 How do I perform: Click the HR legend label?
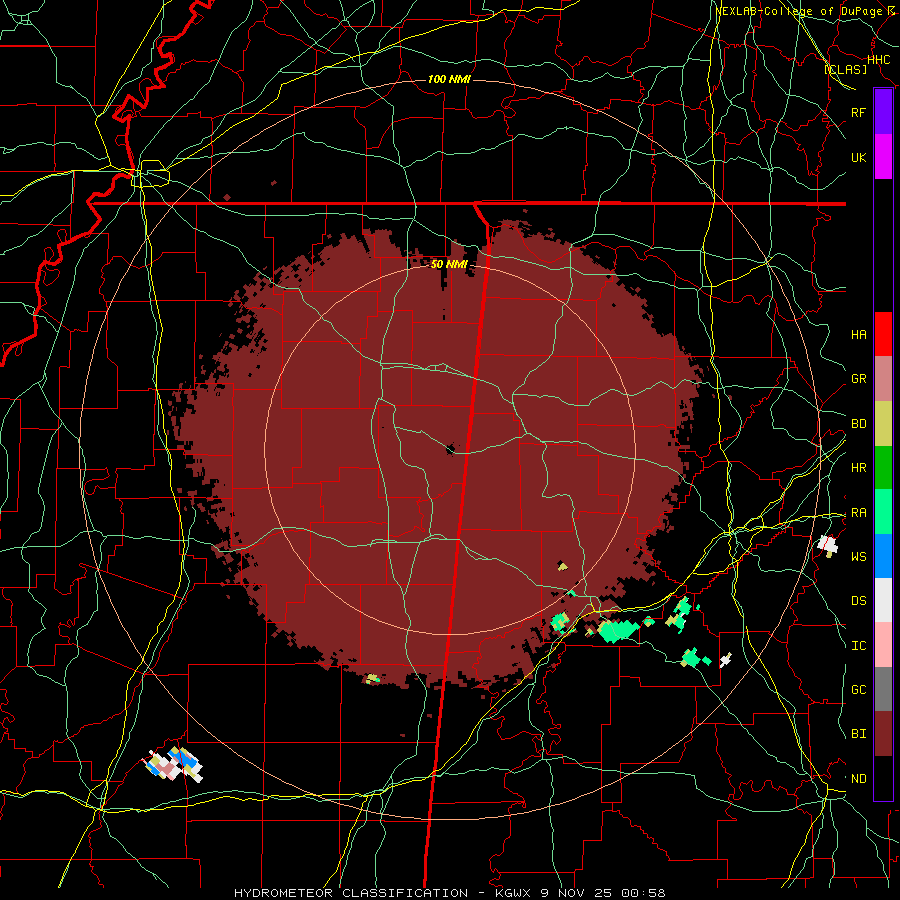[858, 468]
